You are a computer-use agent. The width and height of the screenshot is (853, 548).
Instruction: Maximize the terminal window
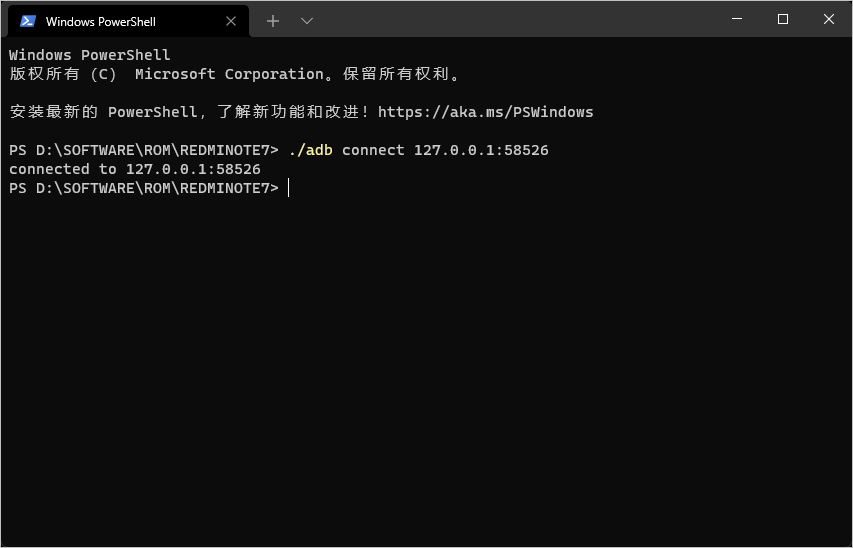(783, 19)
